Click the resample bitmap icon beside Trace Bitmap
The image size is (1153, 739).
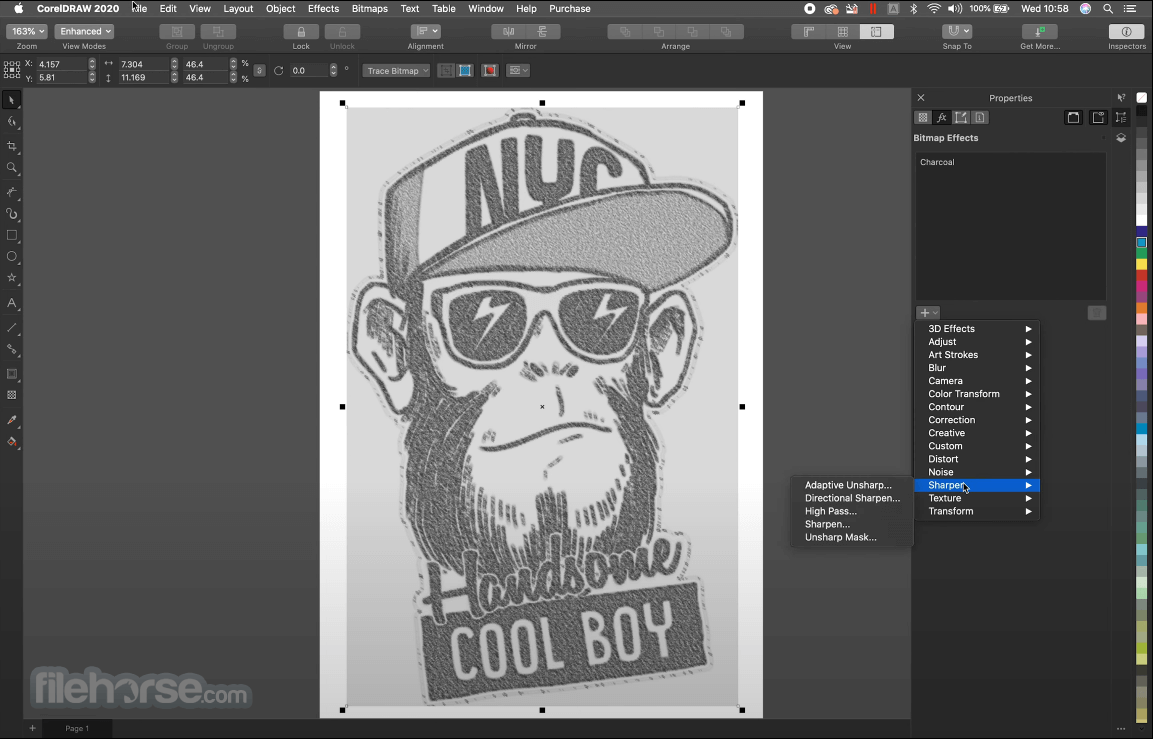pyautogui.click(x=446, y=71)
